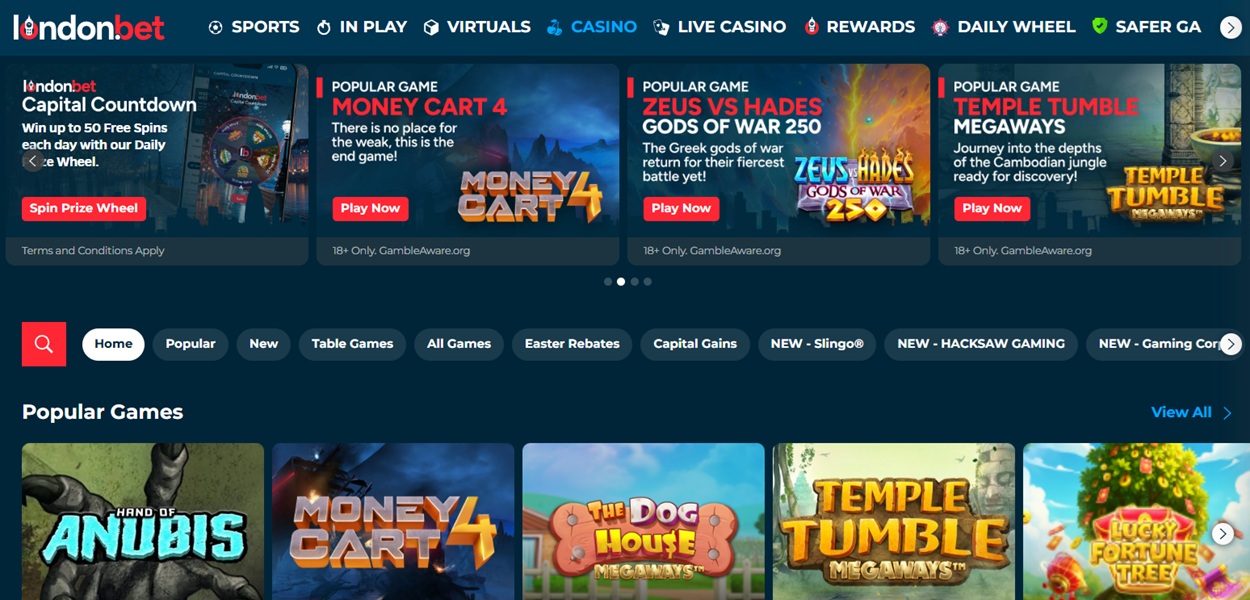The width and height of the screenshot is (1250, 600).
Task: Open the Hand of Anubis game thumbnail
Action: coord(143,521)
